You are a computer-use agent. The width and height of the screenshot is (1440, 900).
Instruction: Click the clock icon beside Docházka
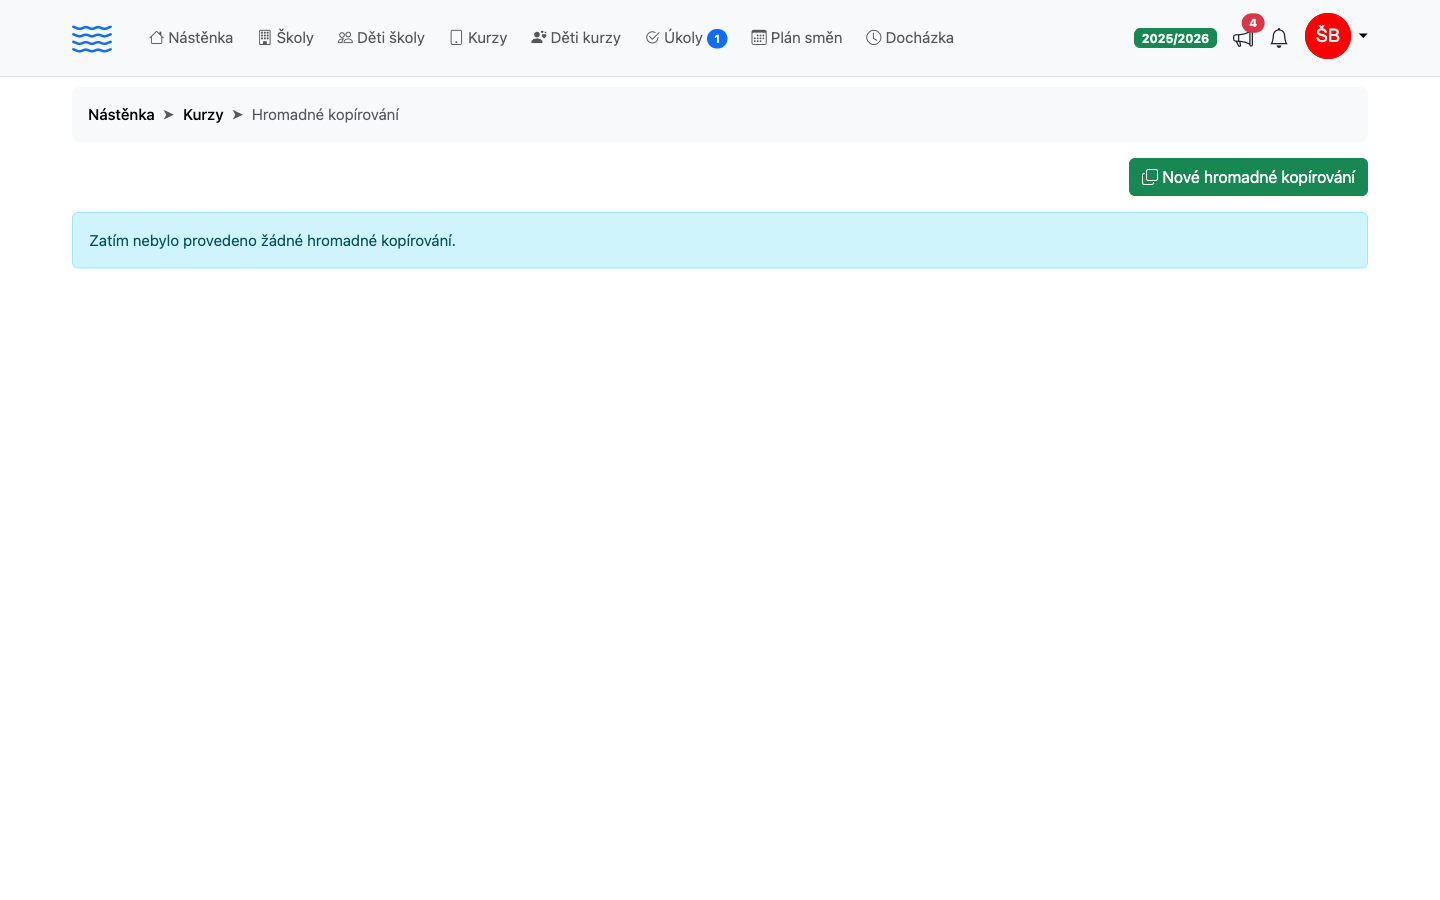click(874, 38)
